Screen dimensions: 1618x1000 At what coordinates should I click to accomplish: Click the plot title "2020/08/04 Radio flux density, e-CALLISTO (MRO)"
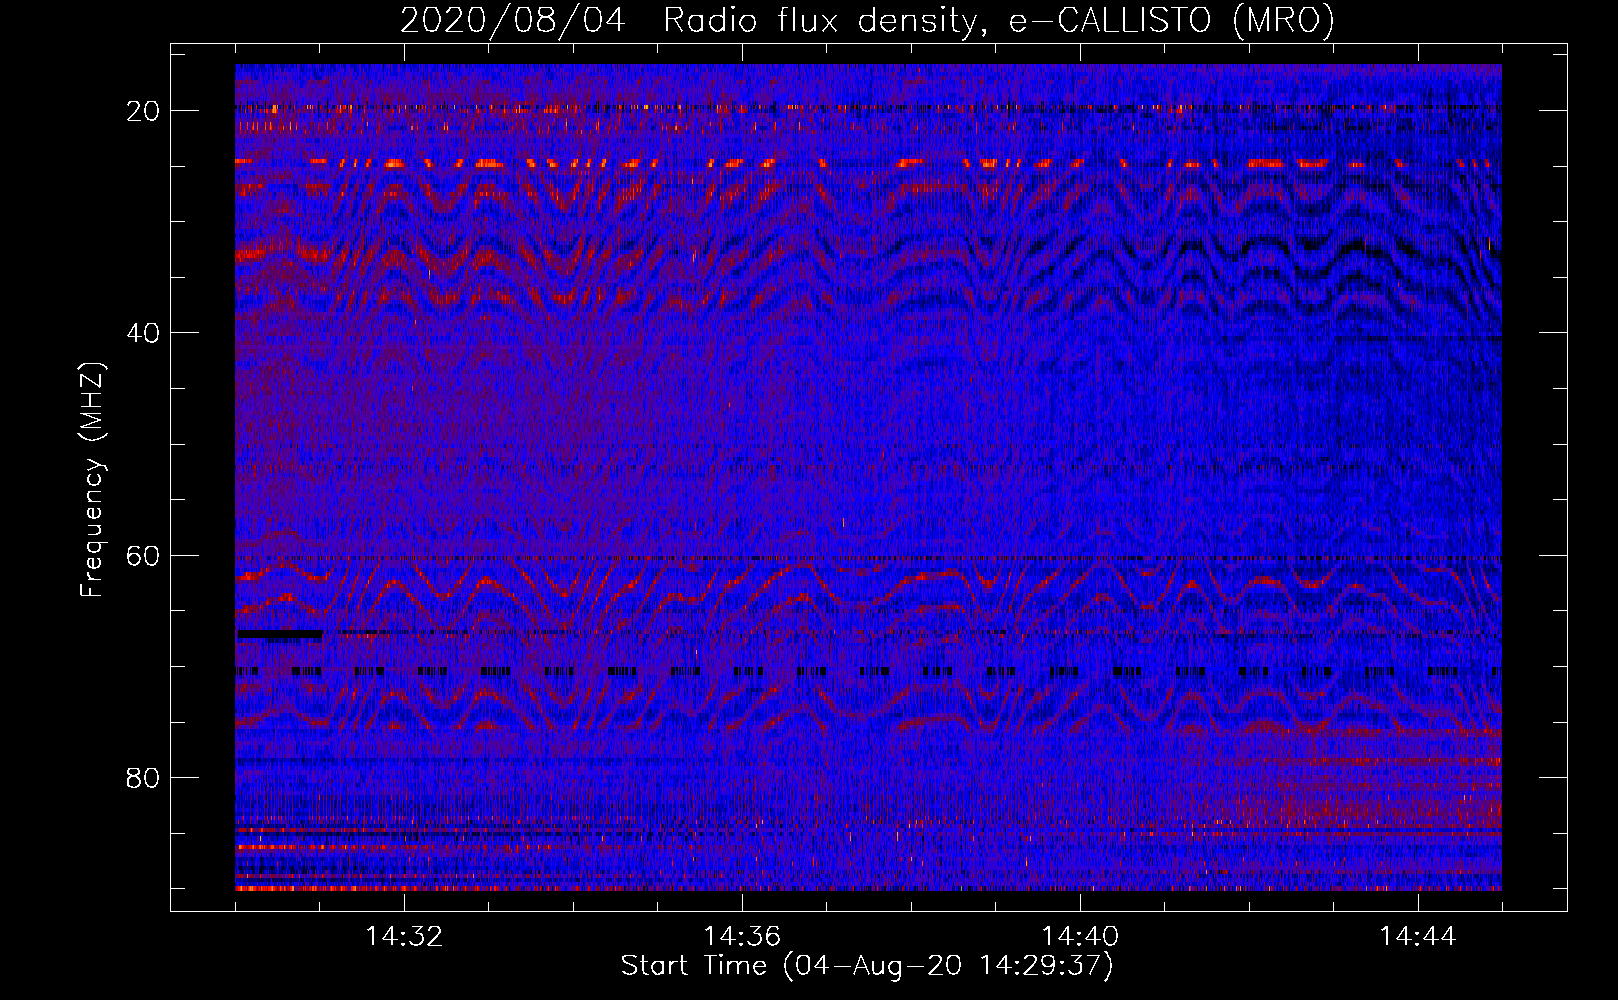[867, 20]
